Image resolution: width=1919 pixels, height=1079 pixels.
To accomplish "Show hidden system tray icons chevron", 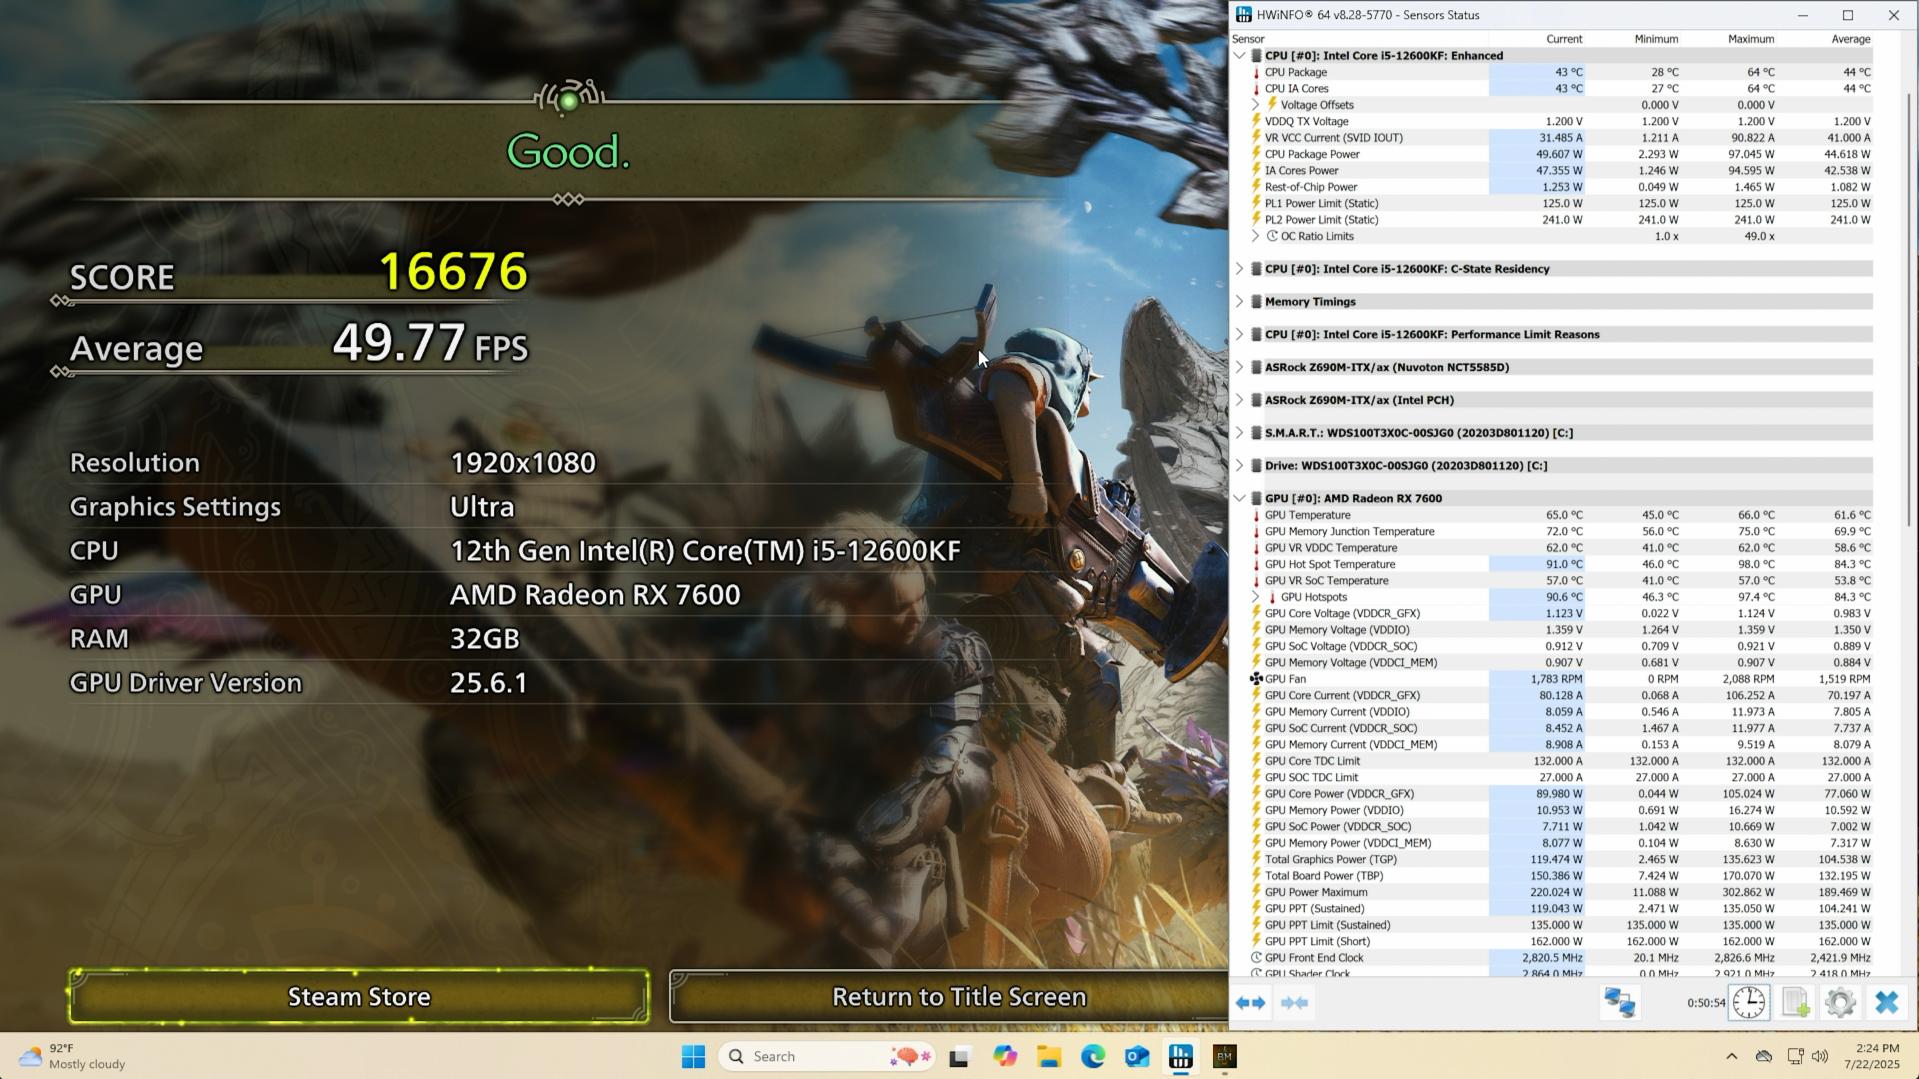I will [x=1732, y=1056].
